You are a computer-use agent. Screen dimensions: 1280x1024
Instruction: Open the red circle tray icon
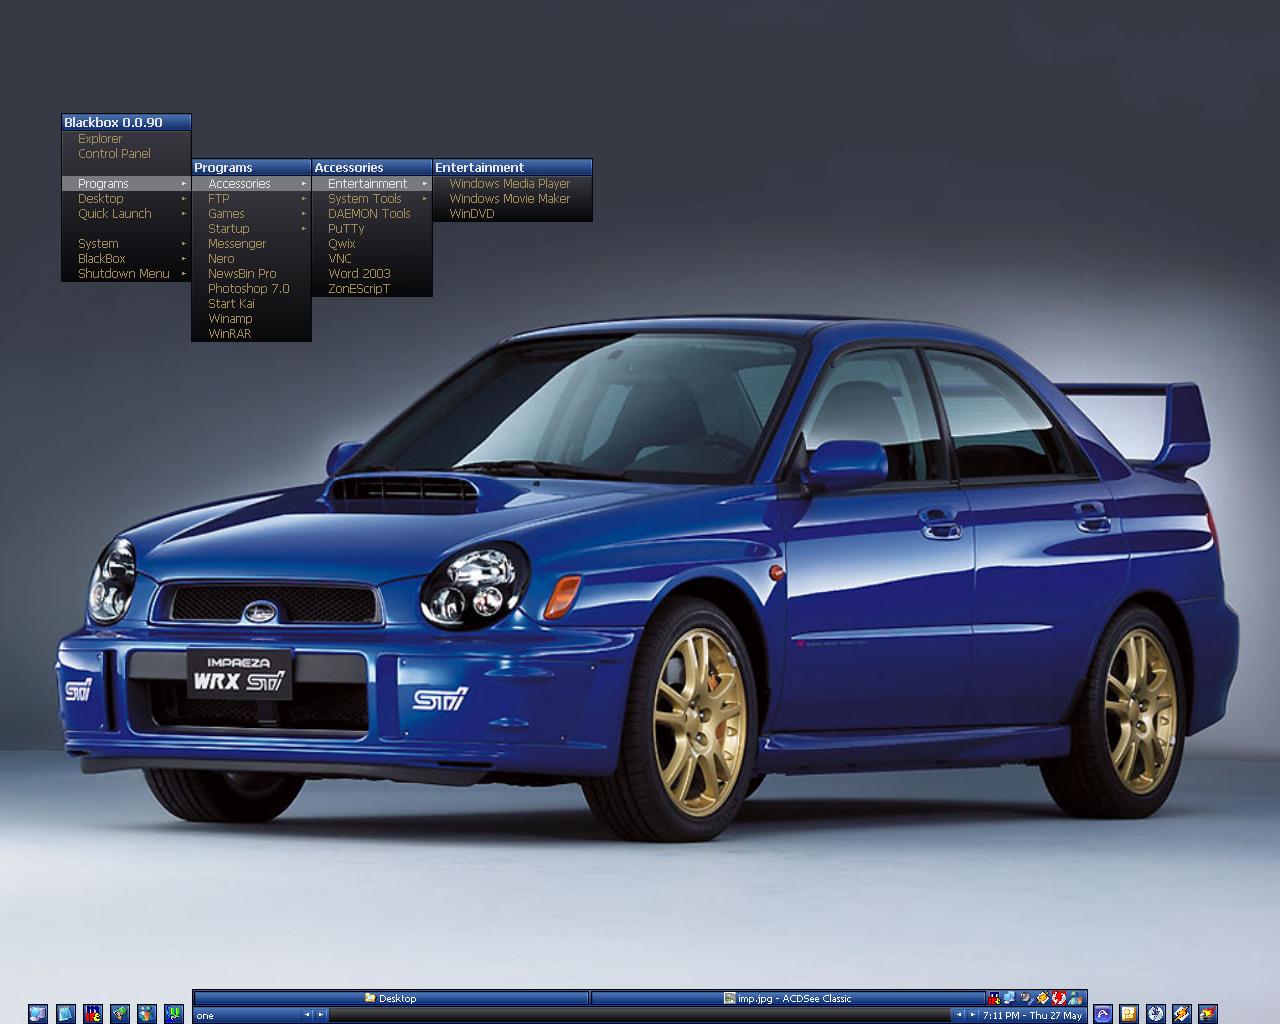pos(1059,998)
